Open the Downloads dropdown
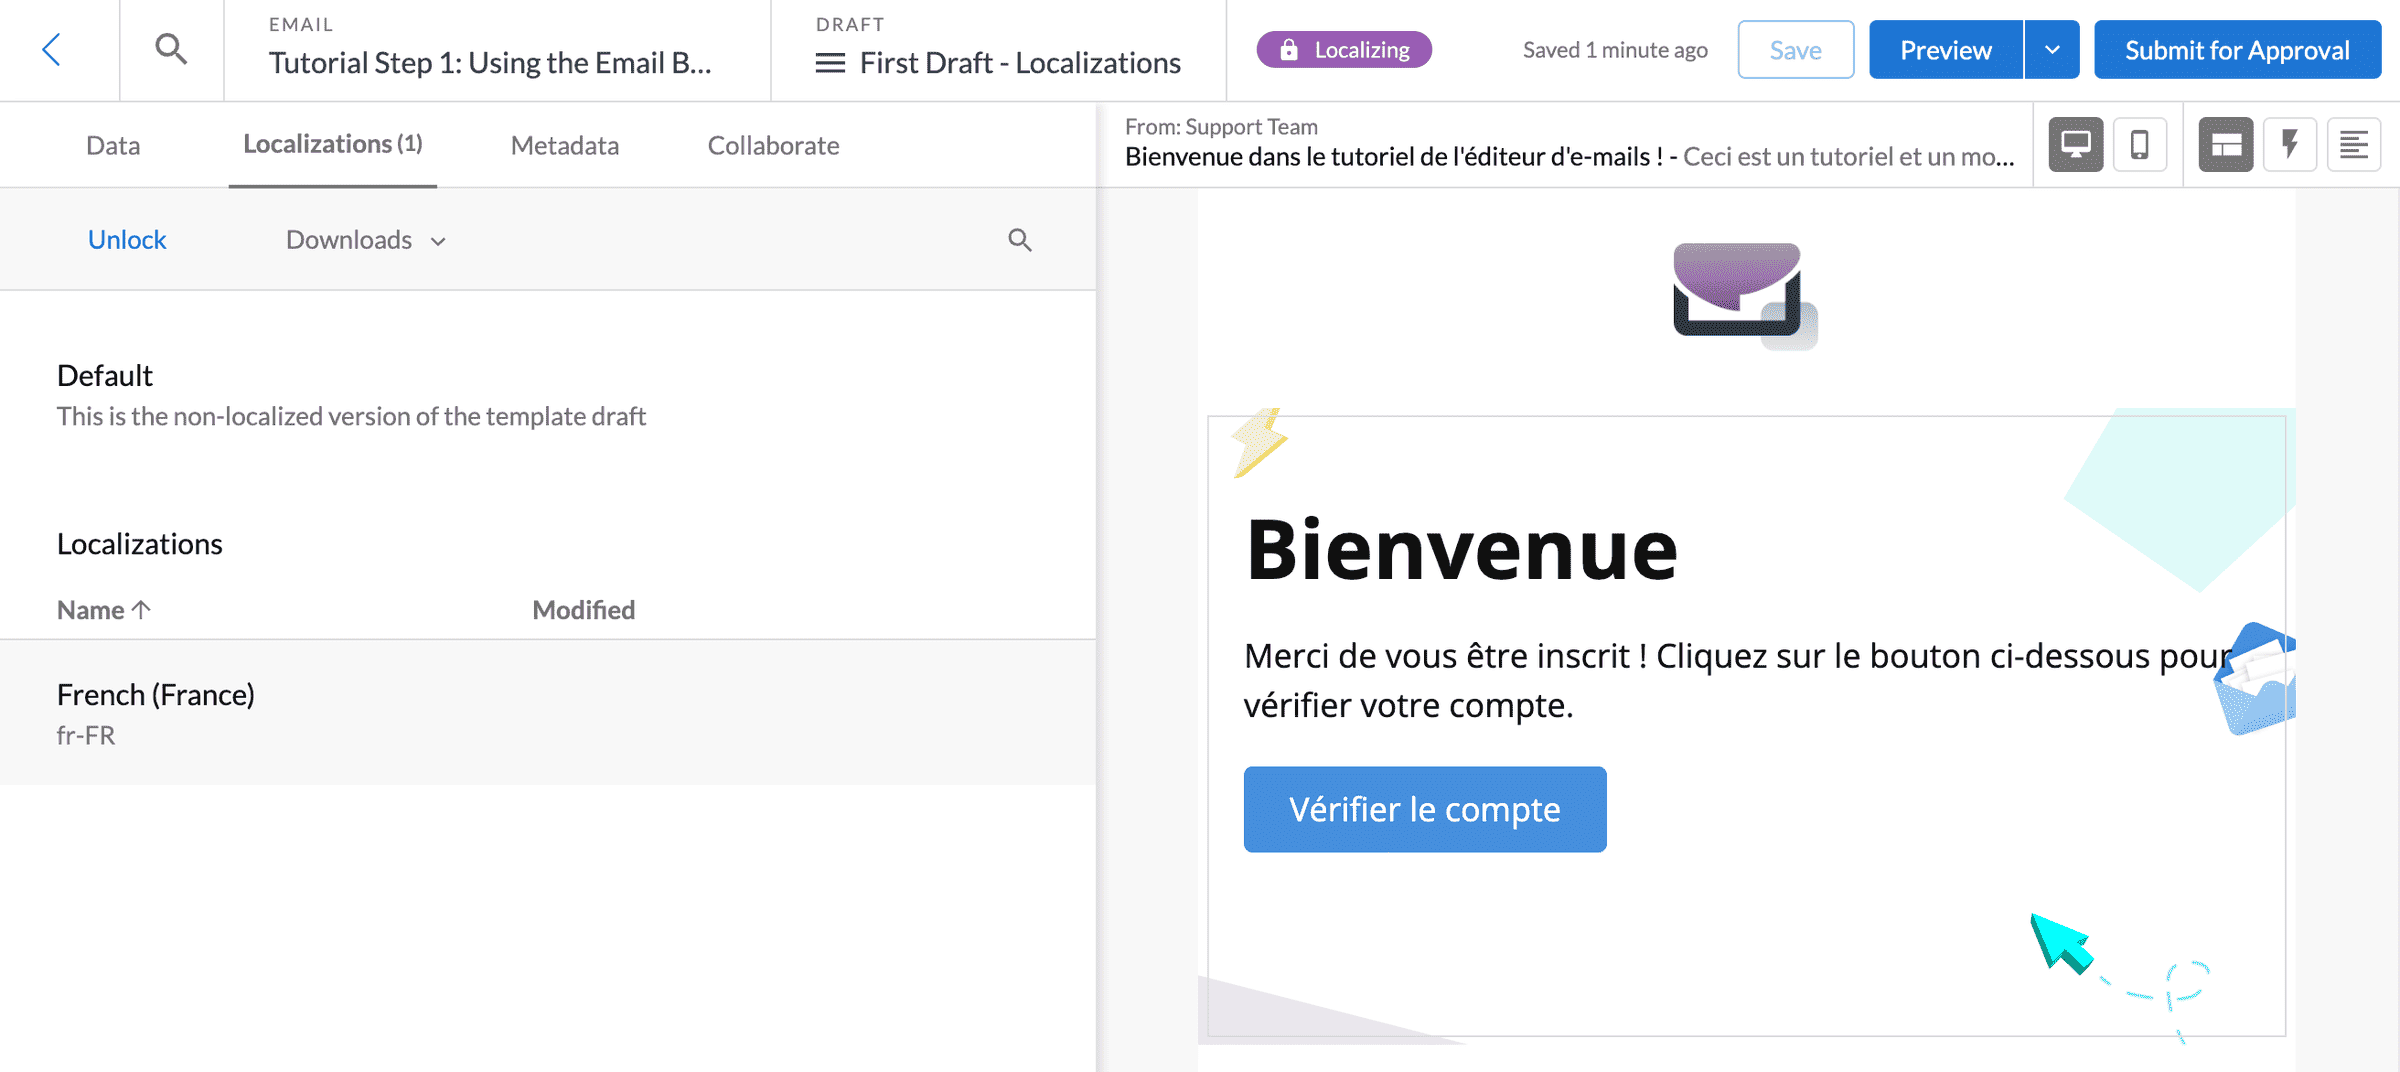Image resolution: width=2400 pixels, height=1072 pixels. 366,240
